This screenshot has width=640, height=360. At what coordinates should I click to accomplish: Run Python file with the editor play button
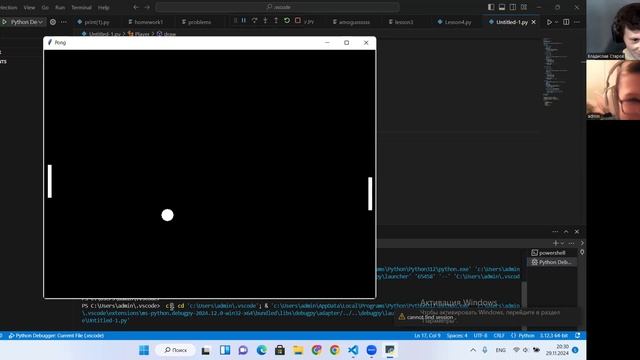(x=549, y=22)
